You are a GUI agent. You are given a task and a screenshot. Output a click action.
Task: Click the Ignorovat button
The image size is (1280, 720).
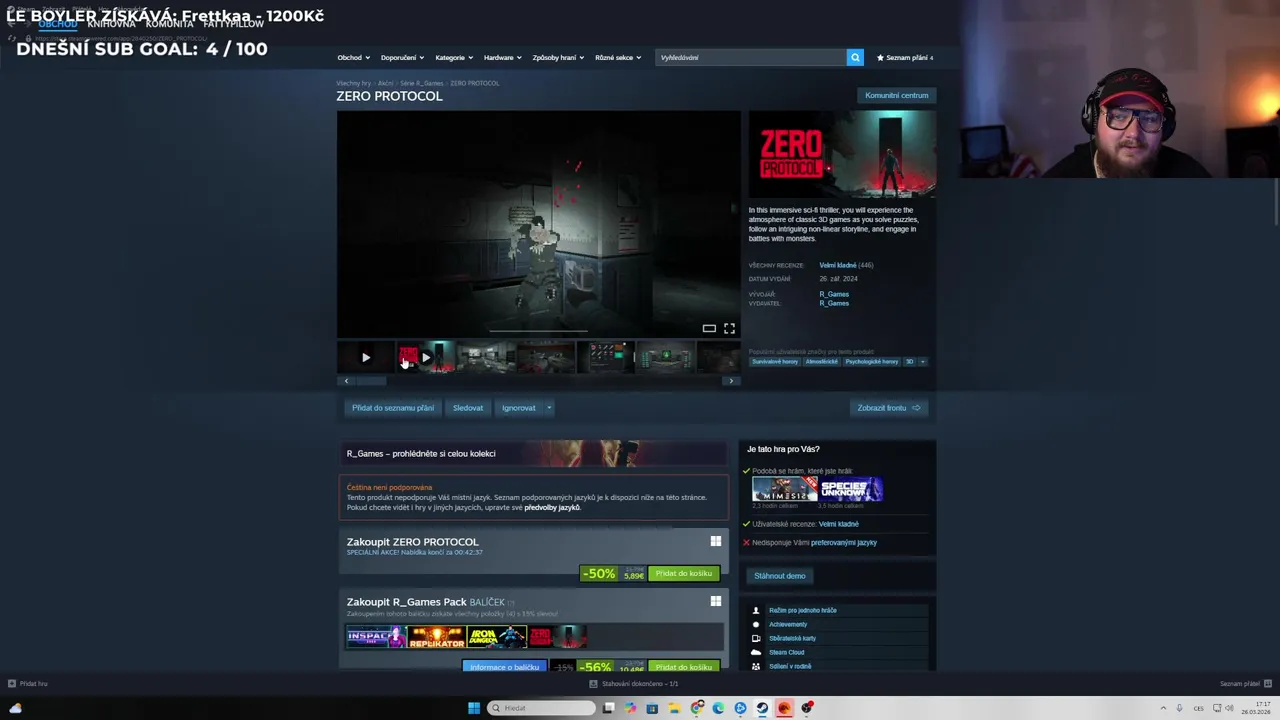(x=519, y=408)
